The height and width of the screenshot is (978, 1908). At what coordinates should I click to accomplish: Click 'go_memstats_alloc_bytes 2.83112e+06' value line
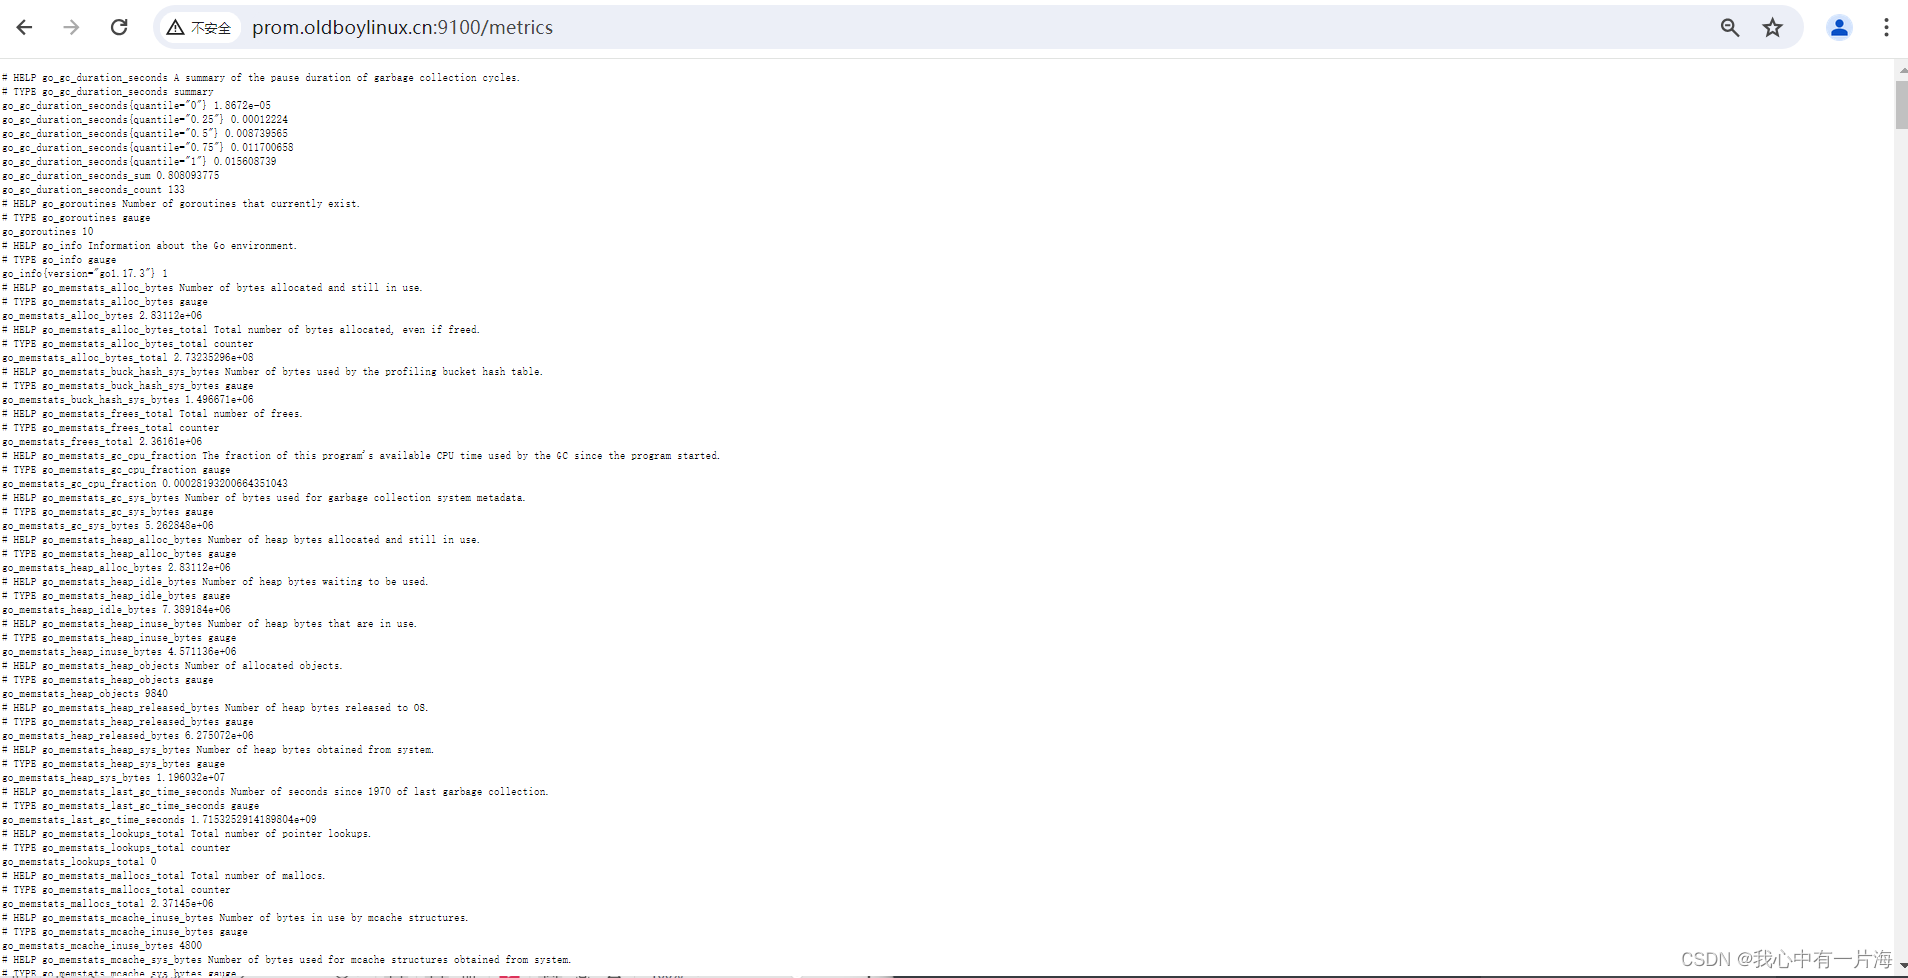point(102,315)
